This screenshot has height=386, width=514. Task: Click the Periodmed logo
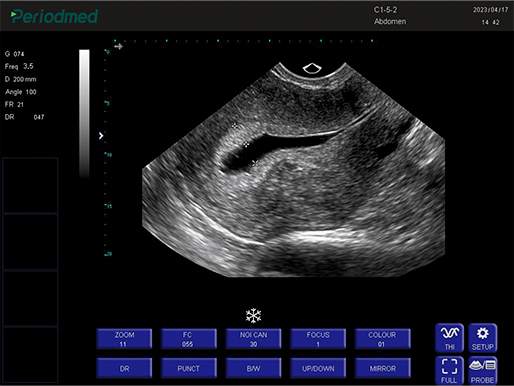tap(54, 16)
